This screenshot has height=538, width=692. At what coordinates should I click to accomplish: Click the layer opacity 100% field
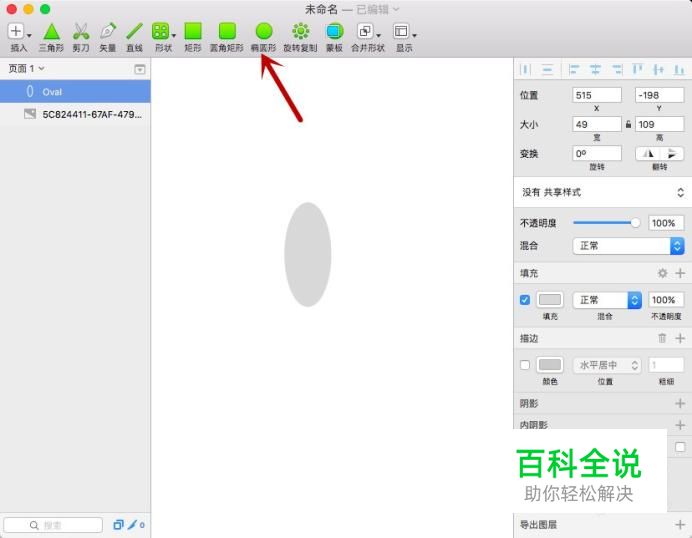[666, 223]
